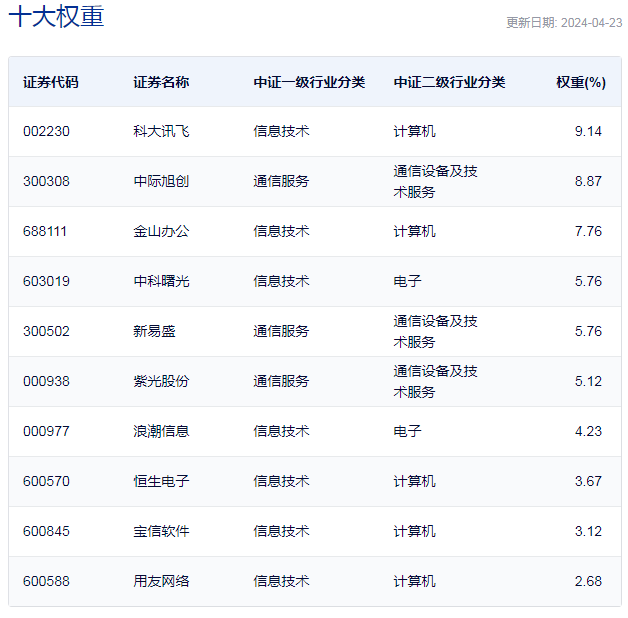628x618 pixels.
Task: Select security code 603019
Action: point(46,281)
